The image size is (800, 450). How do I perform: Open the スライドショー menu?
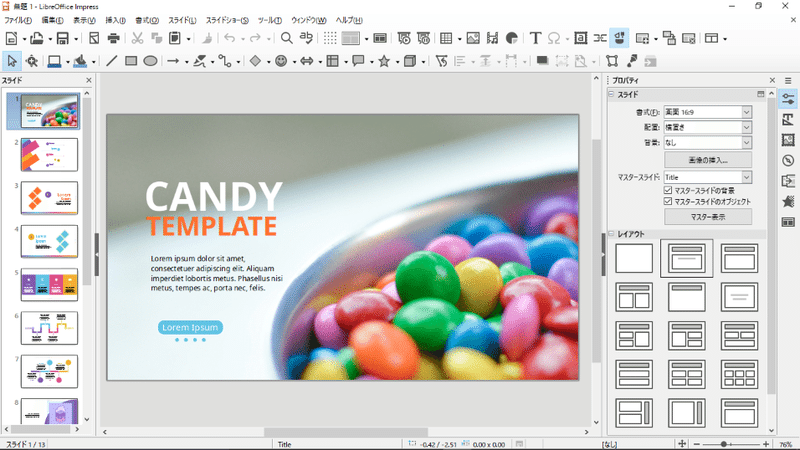click(227, 20)
